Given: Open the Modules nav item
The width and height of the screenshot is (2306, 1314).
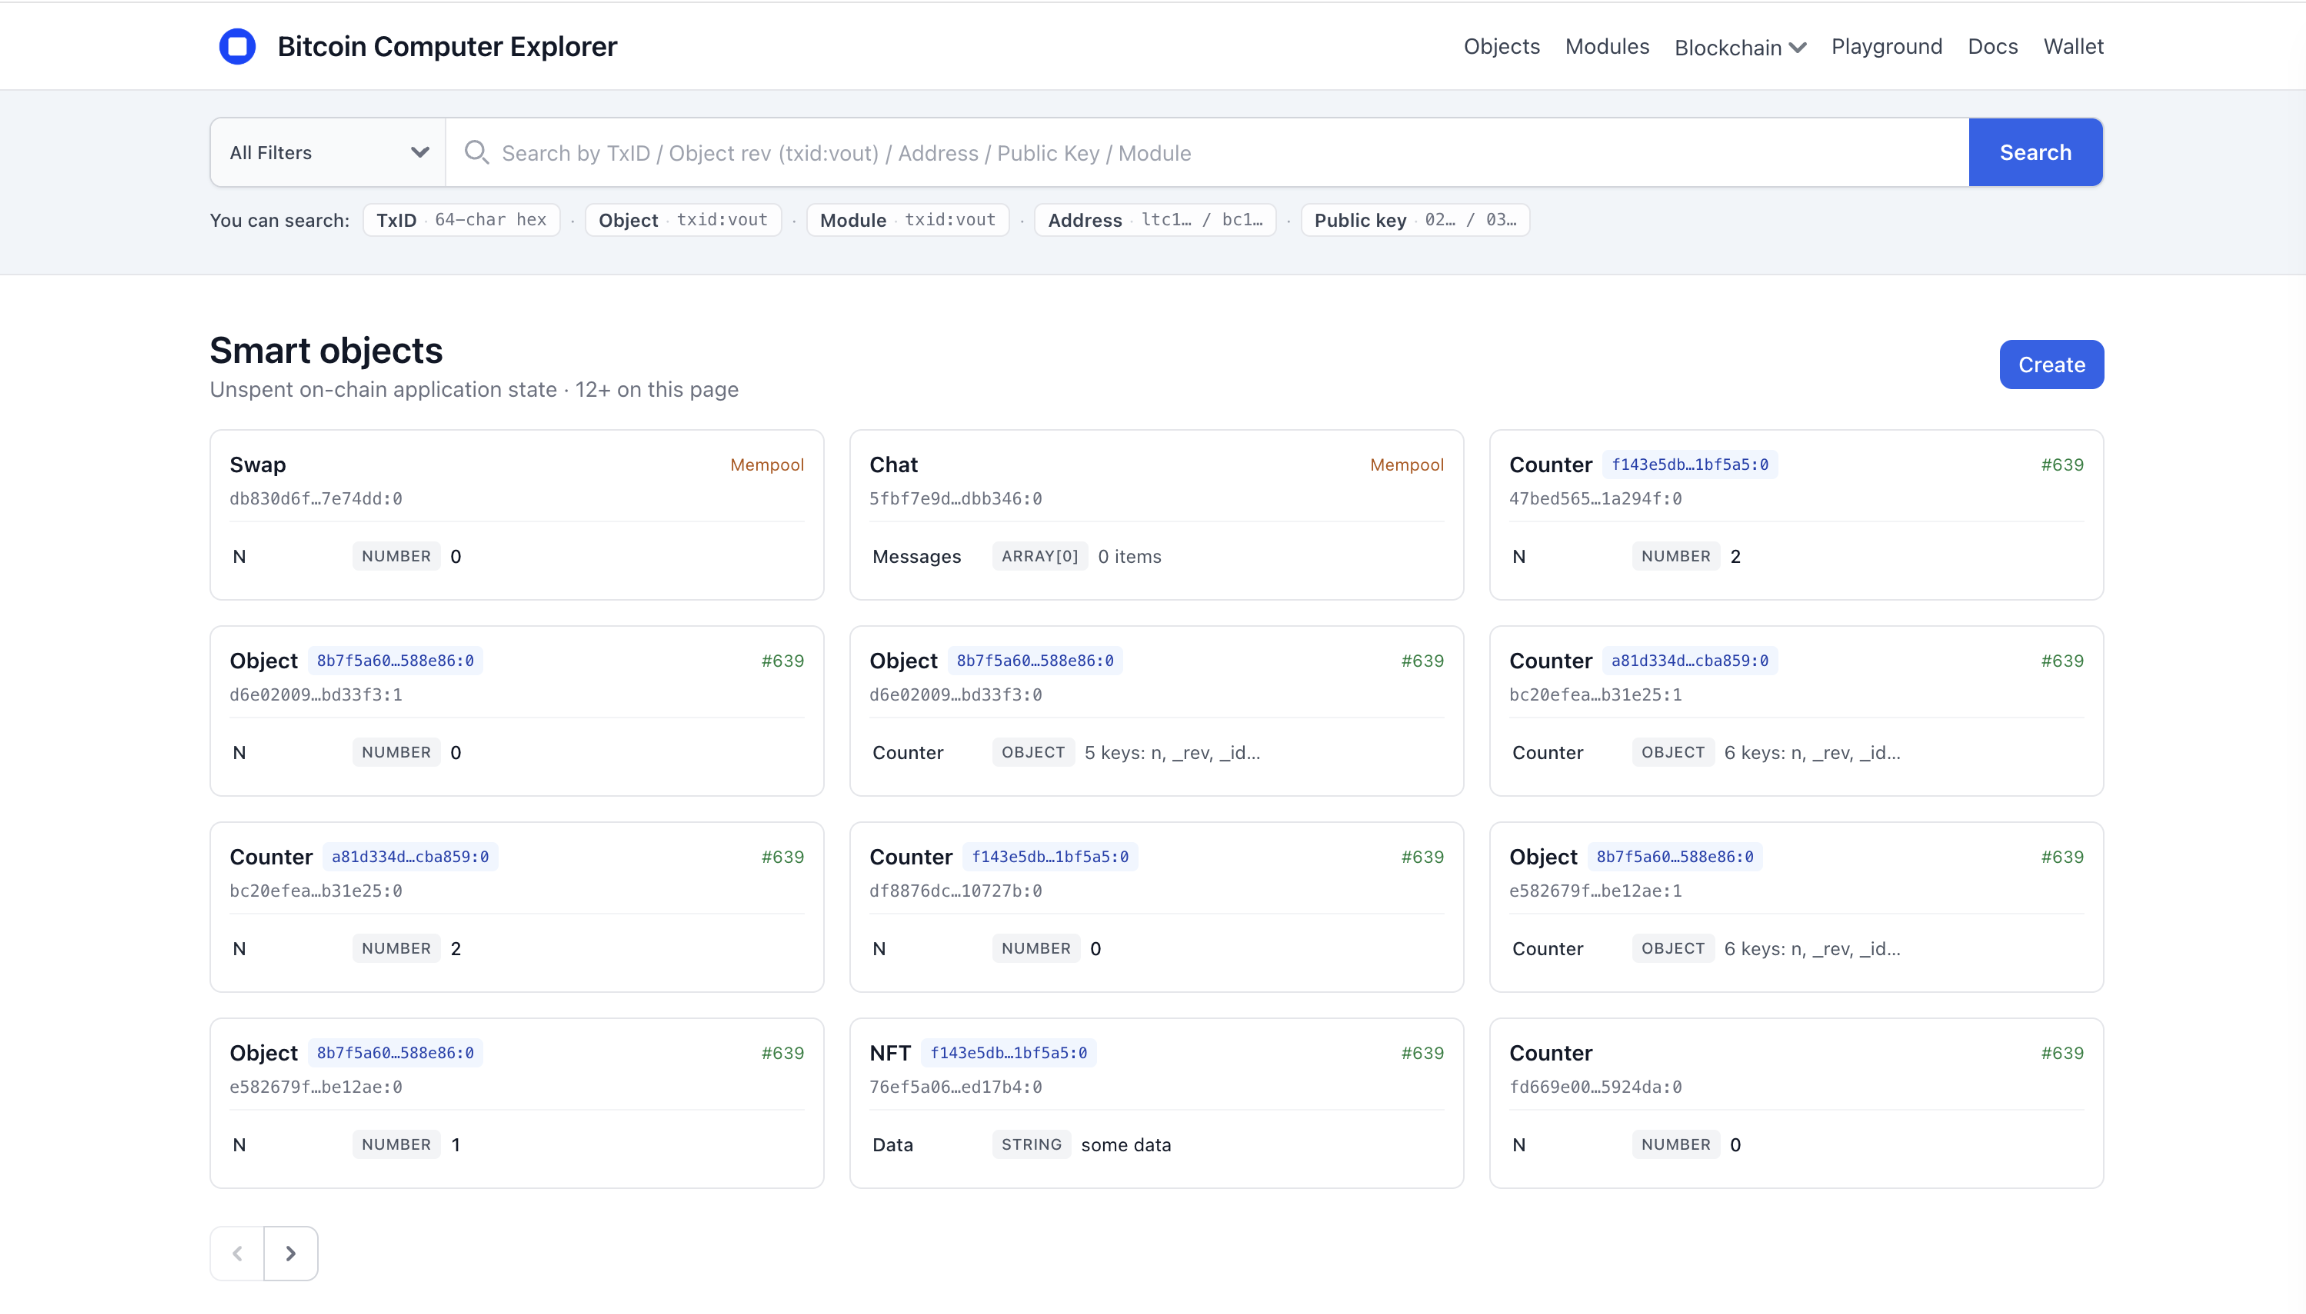Looking at the screenshot, I should (x=1607, y=46).
